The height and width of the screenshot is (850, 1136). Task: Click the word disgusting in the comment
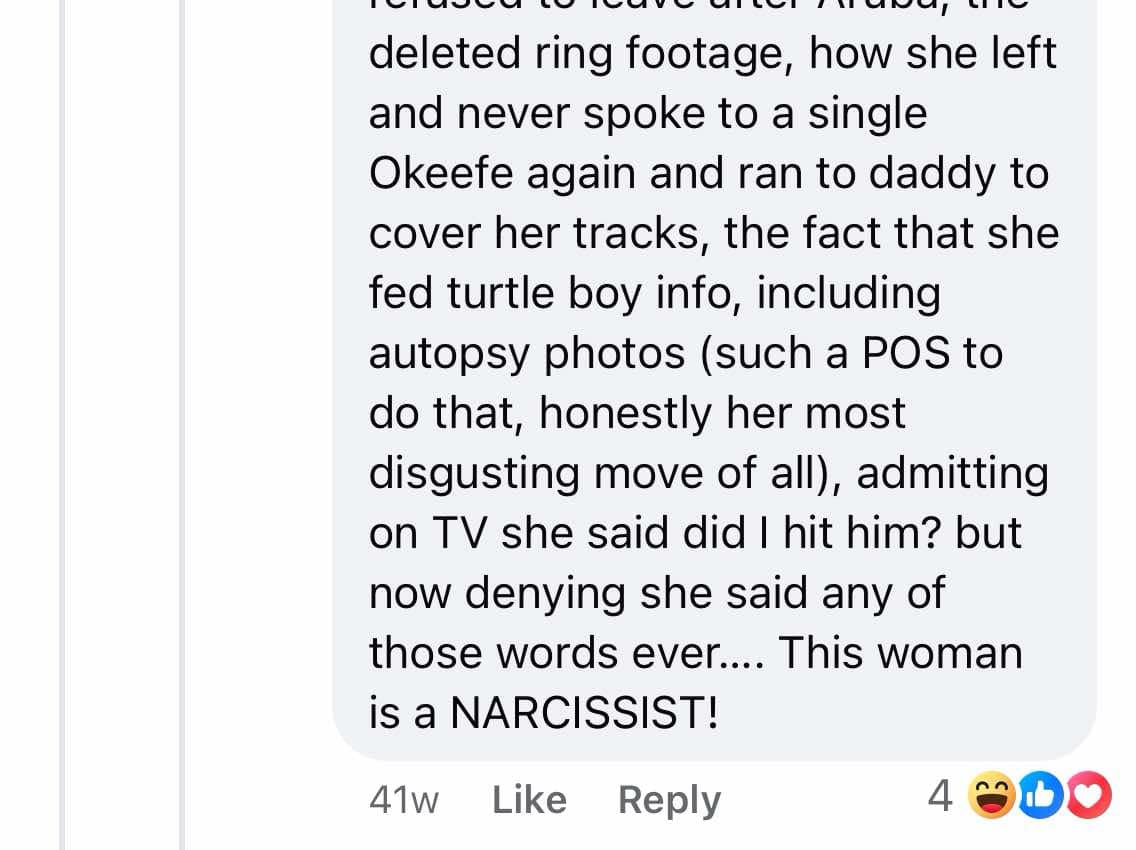tap(474, 474)
